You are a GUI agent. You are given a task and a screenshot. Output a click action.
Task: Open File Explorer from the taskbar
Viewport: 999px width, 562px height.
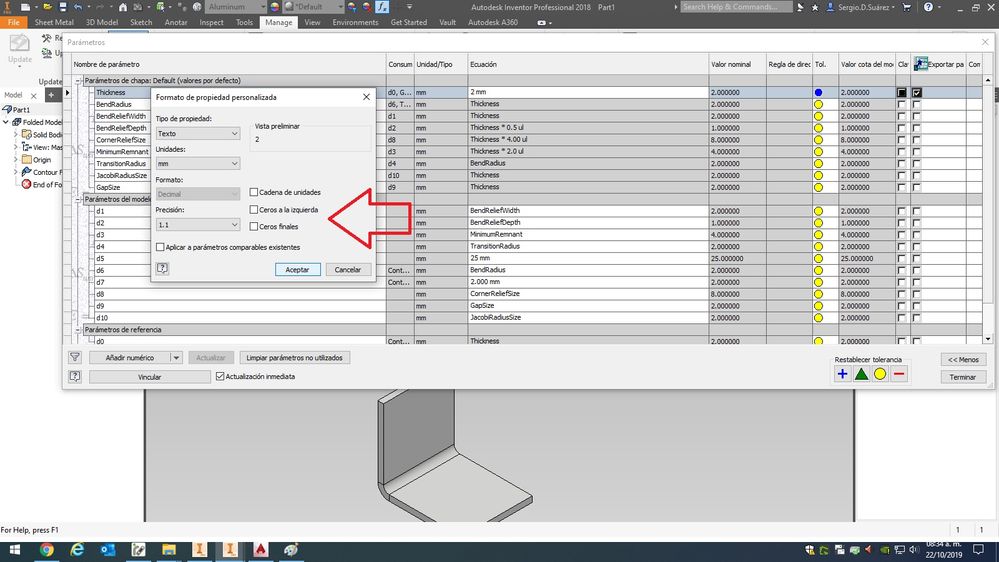click(169, 549)
